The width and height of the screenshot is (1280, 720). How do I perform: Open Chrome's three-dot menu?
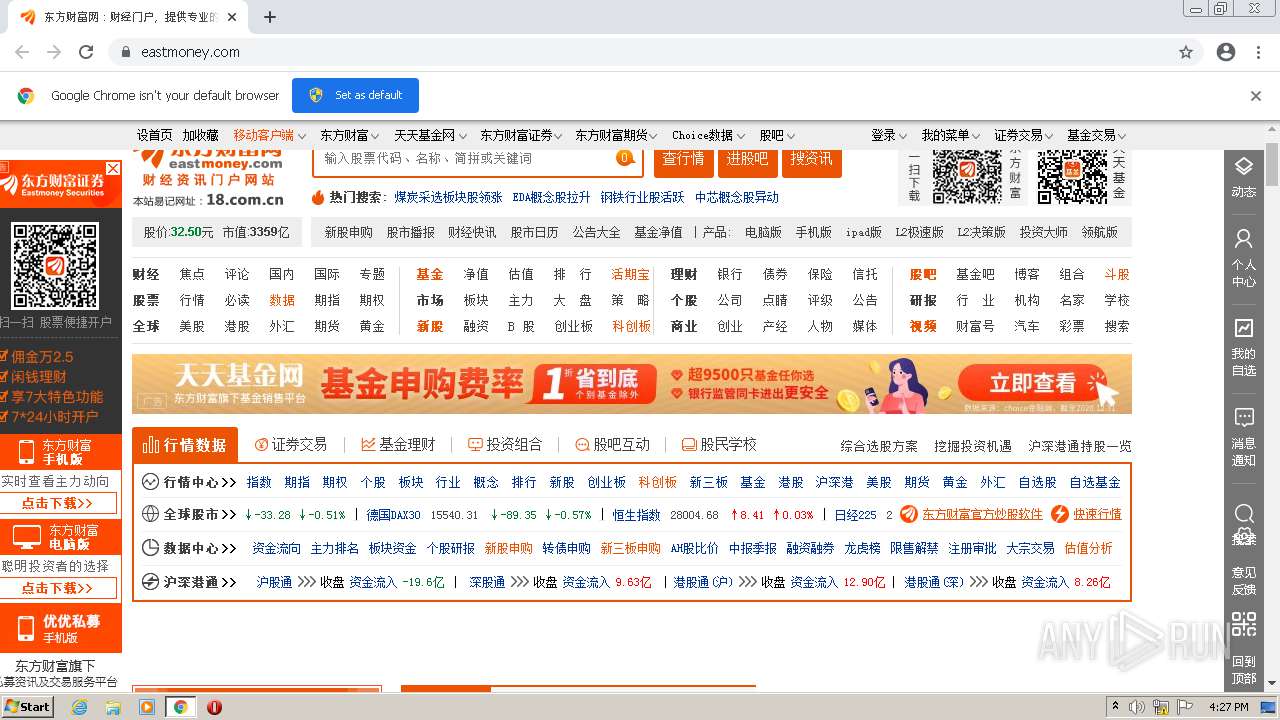click(x=1260, y=52)
